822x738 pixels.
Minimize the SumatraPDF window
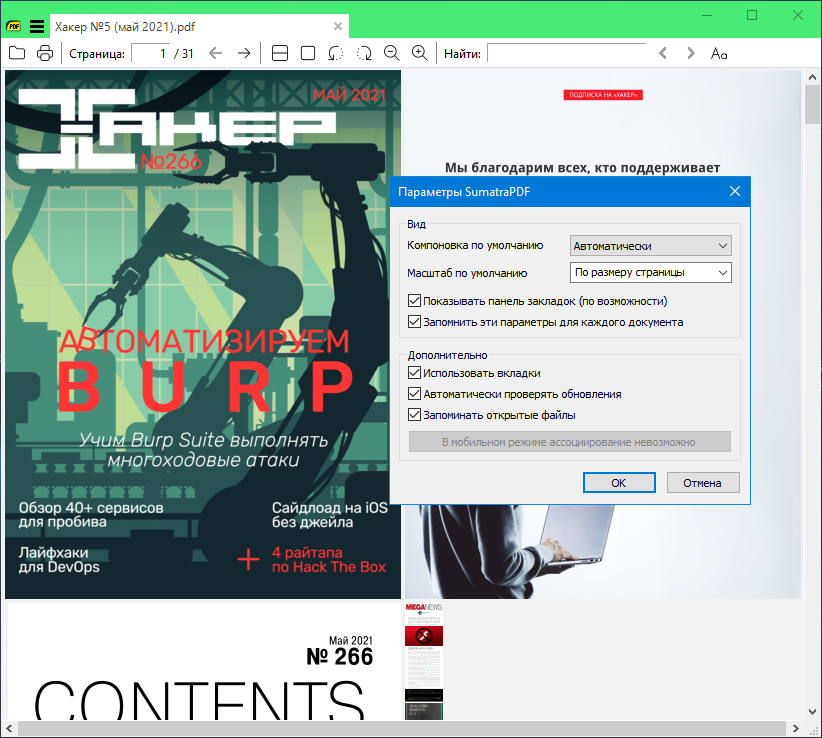[x=707, y=15]
